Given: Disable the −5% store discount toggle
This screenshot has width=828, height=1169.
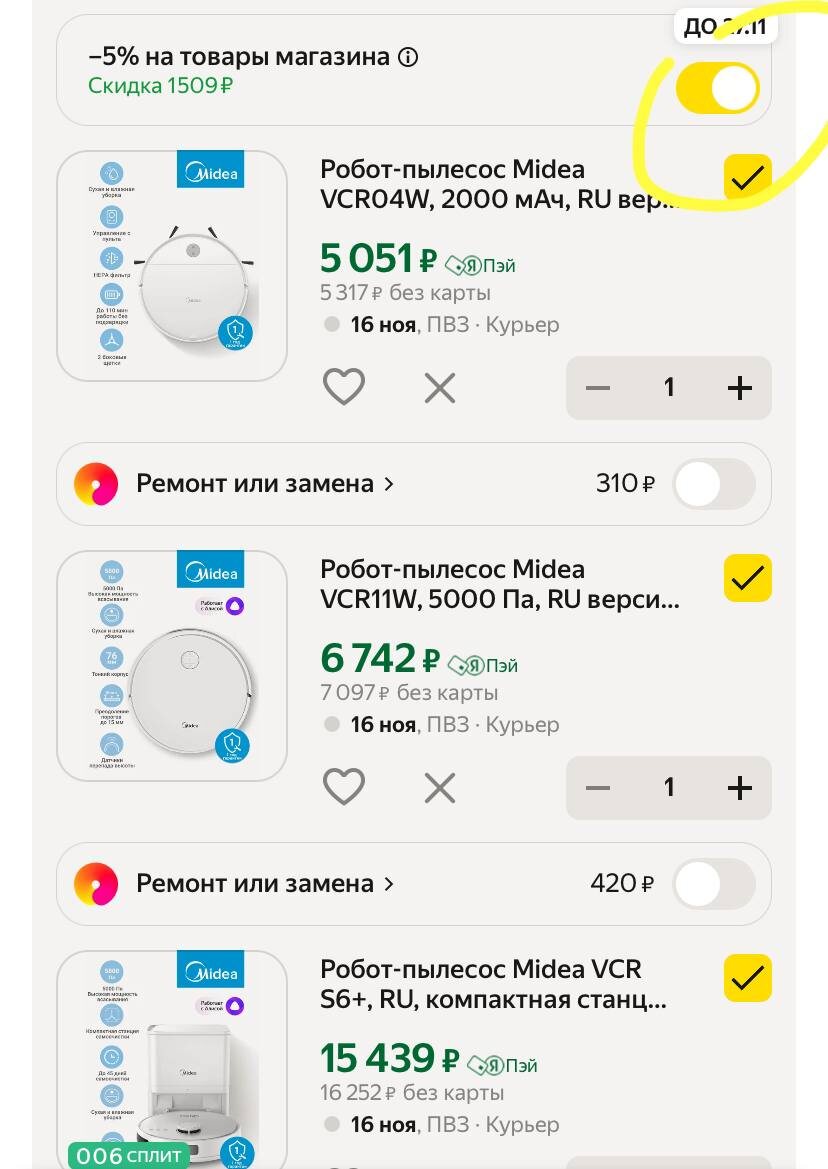Looking at the screenshot, I should [x=717, y=89].
